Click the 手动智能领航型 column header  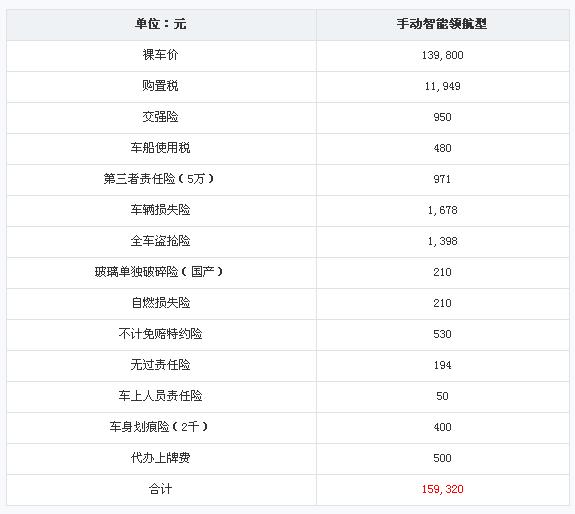coord(442,24)
